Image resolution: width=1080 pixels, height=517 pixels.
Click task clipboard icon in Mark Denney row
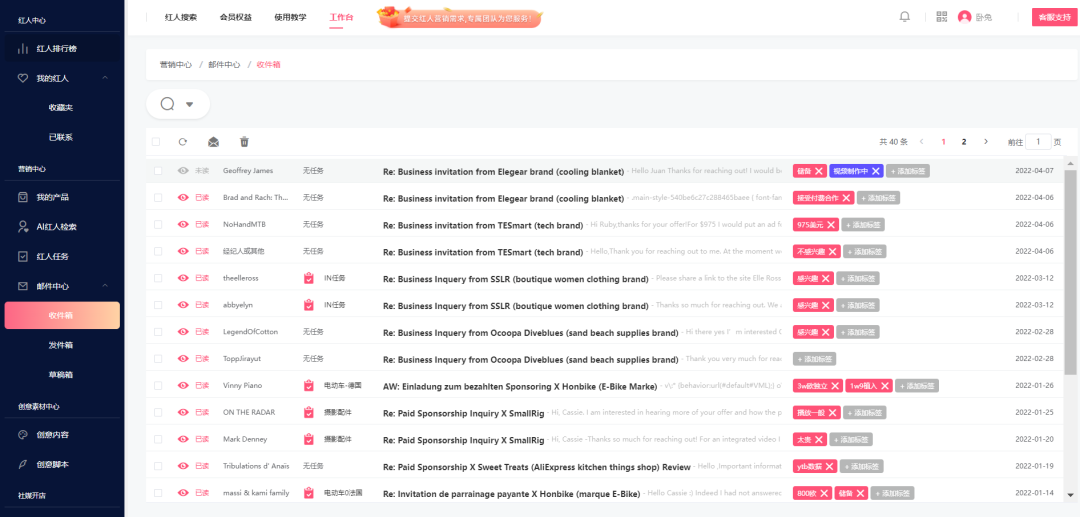(309, 439)
